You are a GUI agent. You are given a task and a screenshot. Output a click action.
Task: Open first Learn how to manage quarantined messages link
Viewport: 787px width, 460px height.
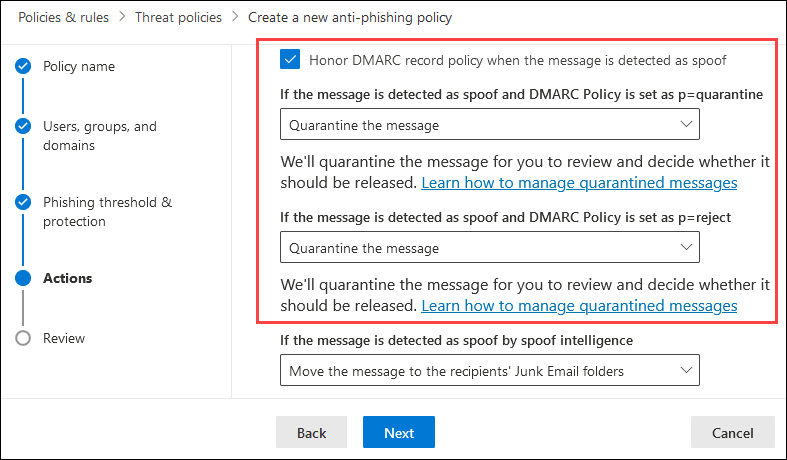point(579,183)
